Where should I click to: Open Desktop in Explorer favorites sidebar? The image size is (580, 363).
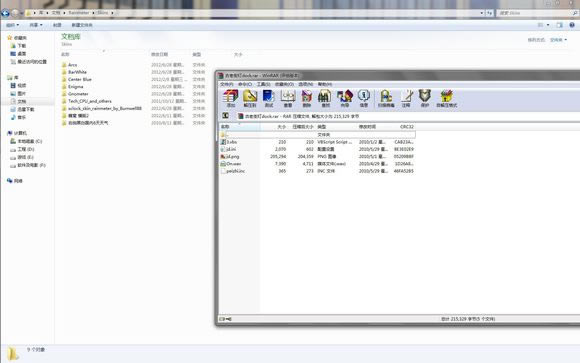[18, 54]
